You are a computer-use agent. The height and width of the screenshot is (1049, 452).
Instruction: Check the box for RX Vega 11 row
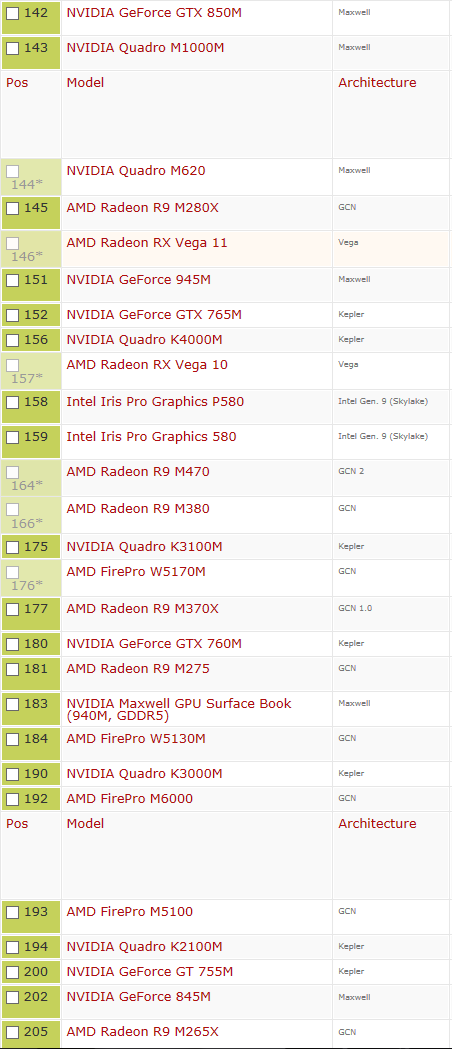[x=13, y=244]
